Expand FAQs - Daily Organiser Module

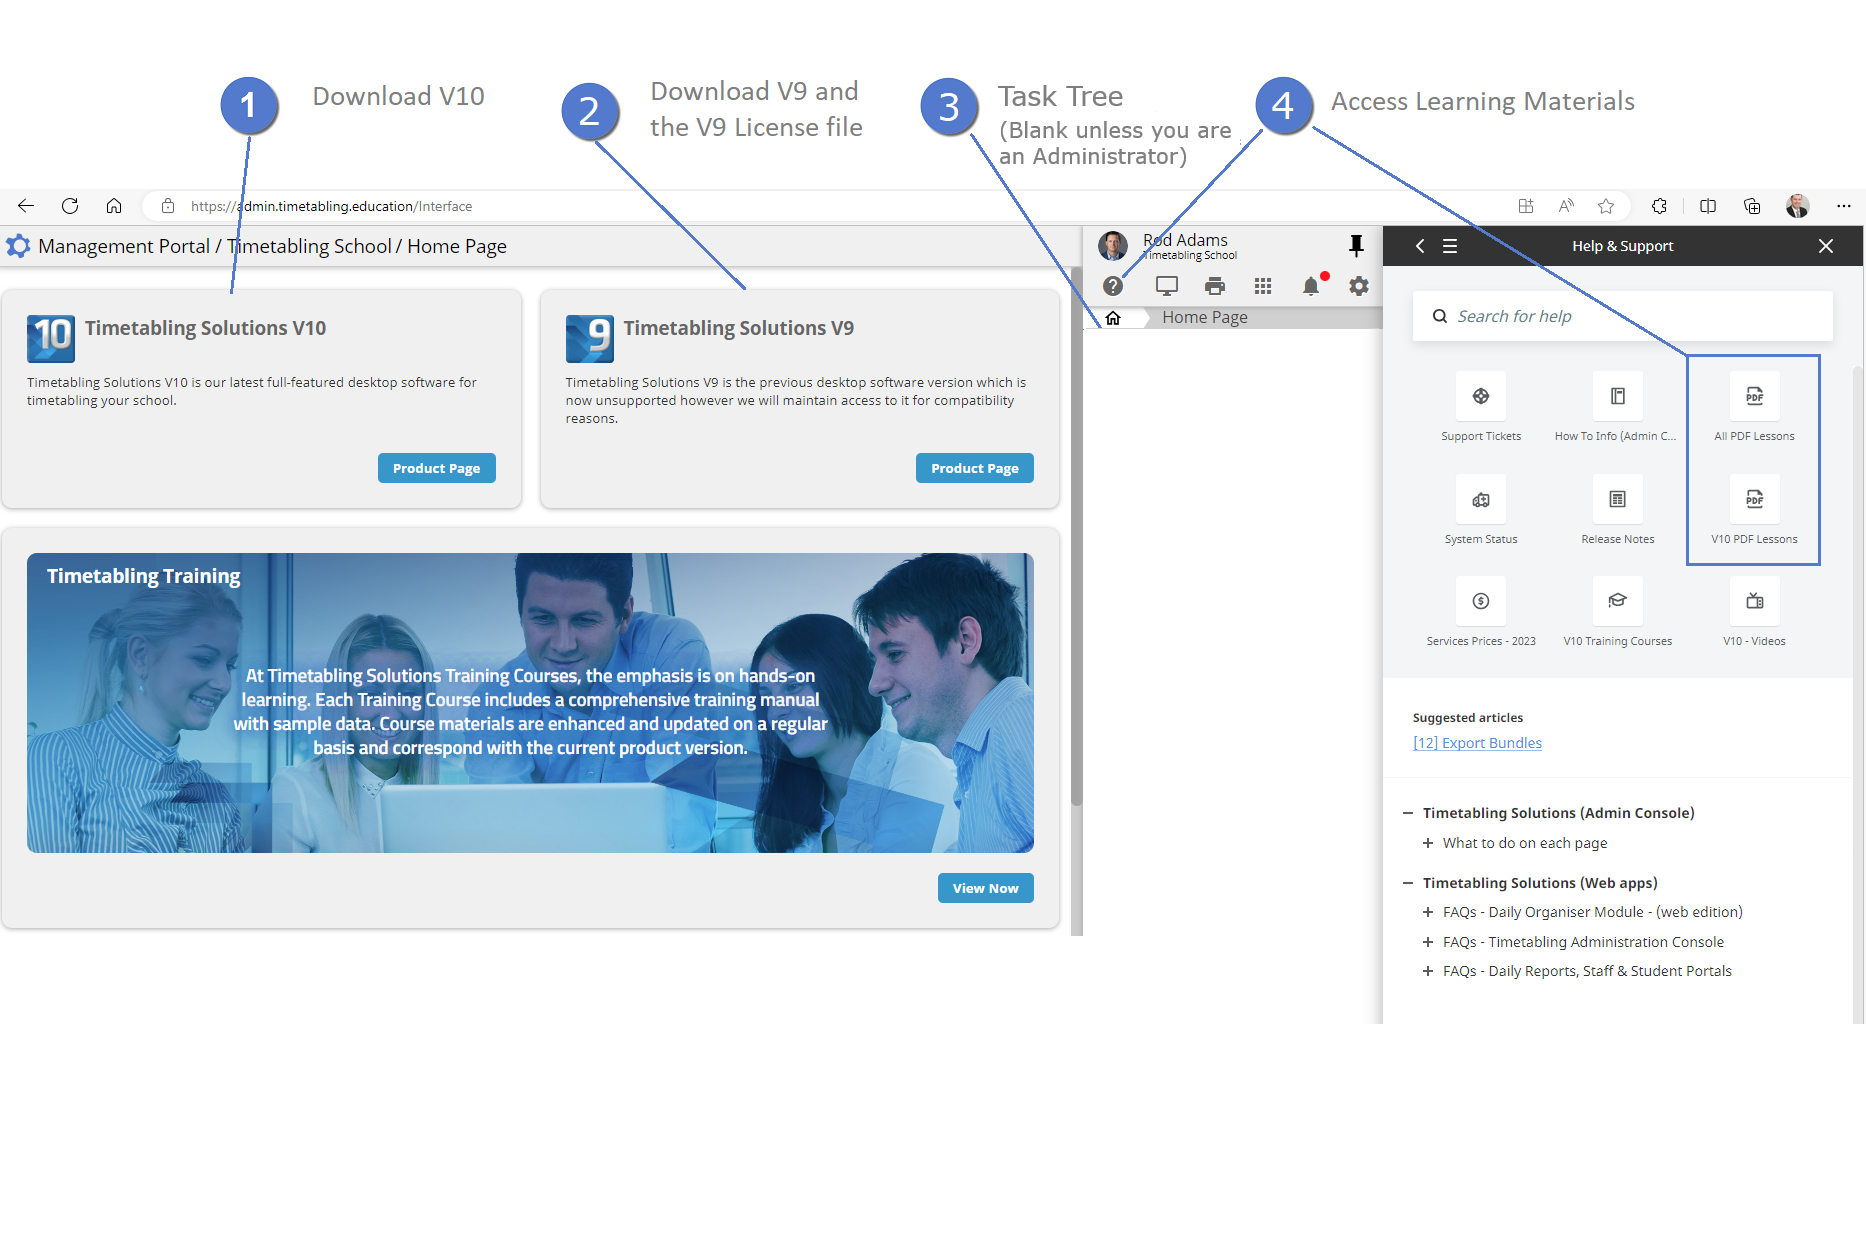(1428, 912)
